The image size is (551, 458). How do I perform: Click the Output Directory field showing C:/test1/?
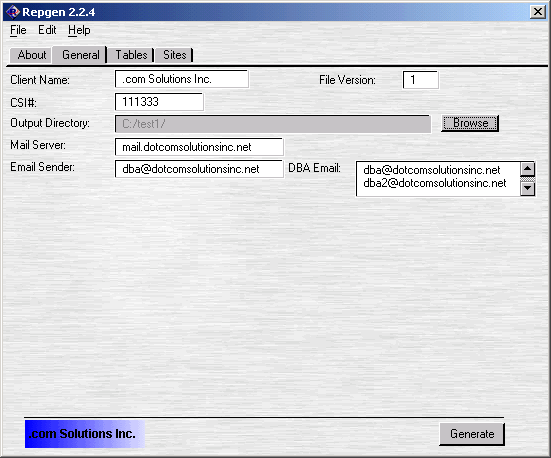click(273, 124)
